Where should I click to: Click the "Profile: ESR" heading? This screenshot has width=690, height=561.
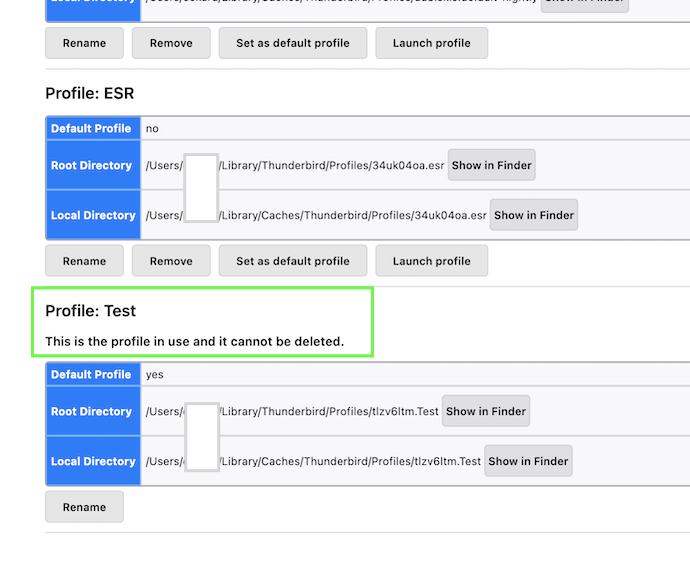[x=90, y=93]
